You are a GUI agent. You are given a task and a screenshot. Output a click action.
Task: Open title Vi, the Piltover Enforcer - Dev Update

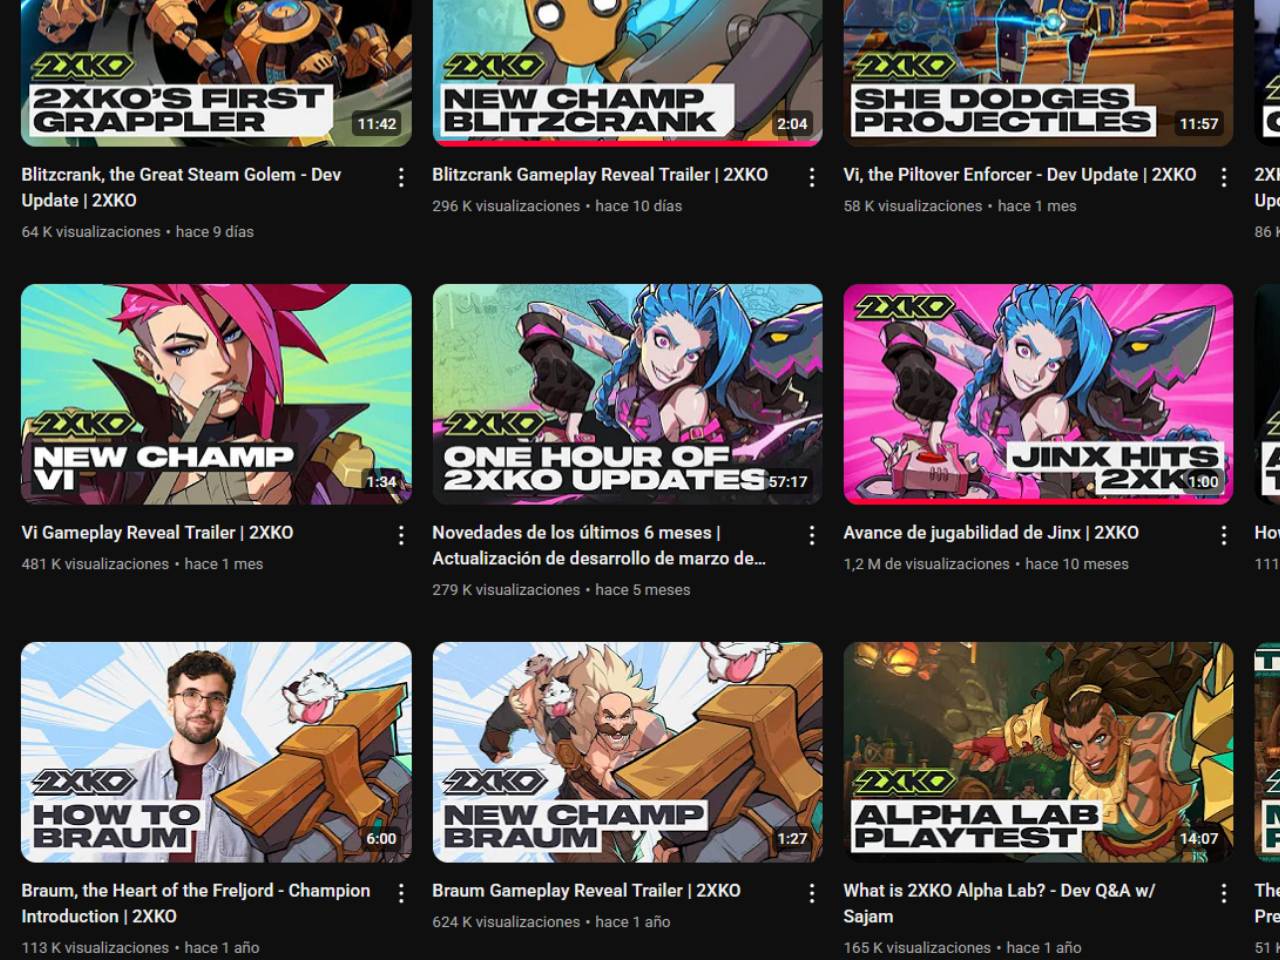[x=1019, y=174]
